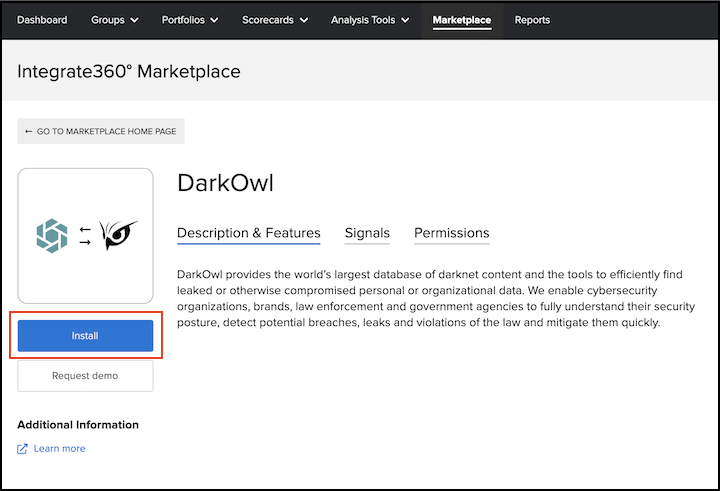Click the teal hexagon SecurityScorecard logo
The width and height of the screenshot is (720, 491).
(52, 236)
